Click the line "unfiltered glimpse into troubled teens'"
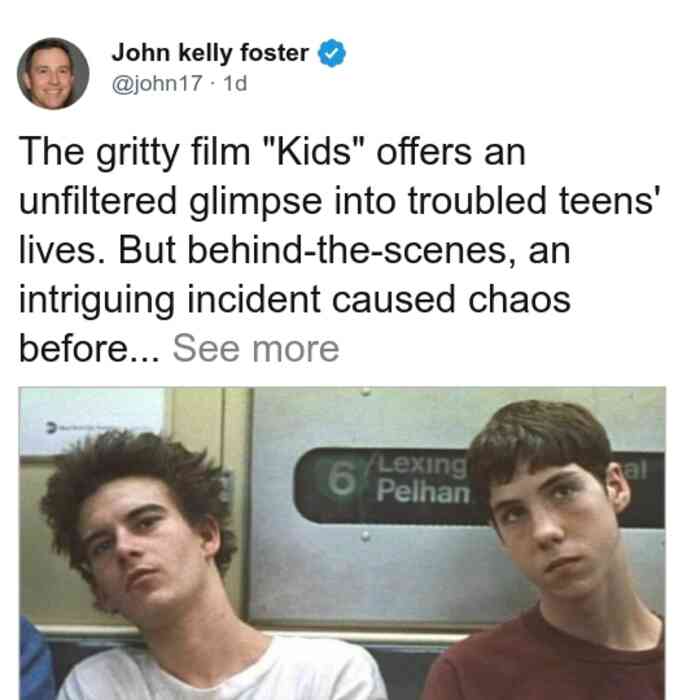 click(339, 201)
